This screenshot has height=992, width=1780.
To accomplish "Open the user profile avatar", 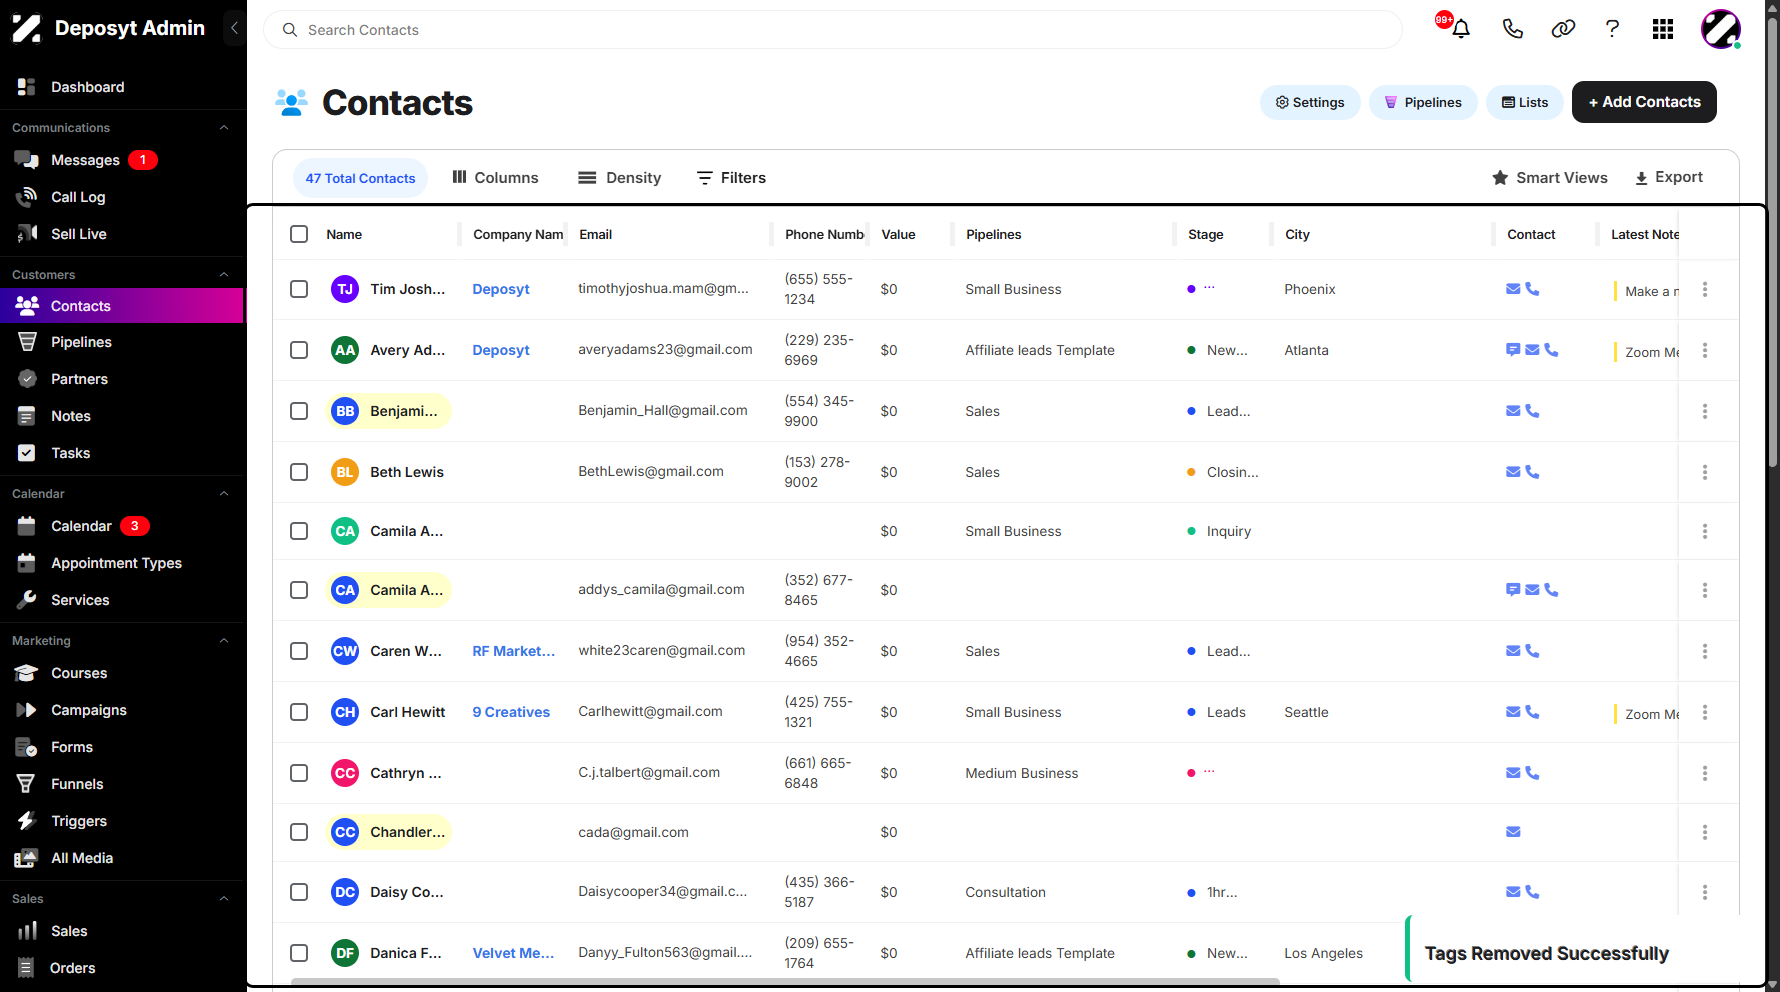I will pyautogui.click(x=1721, y=29).
